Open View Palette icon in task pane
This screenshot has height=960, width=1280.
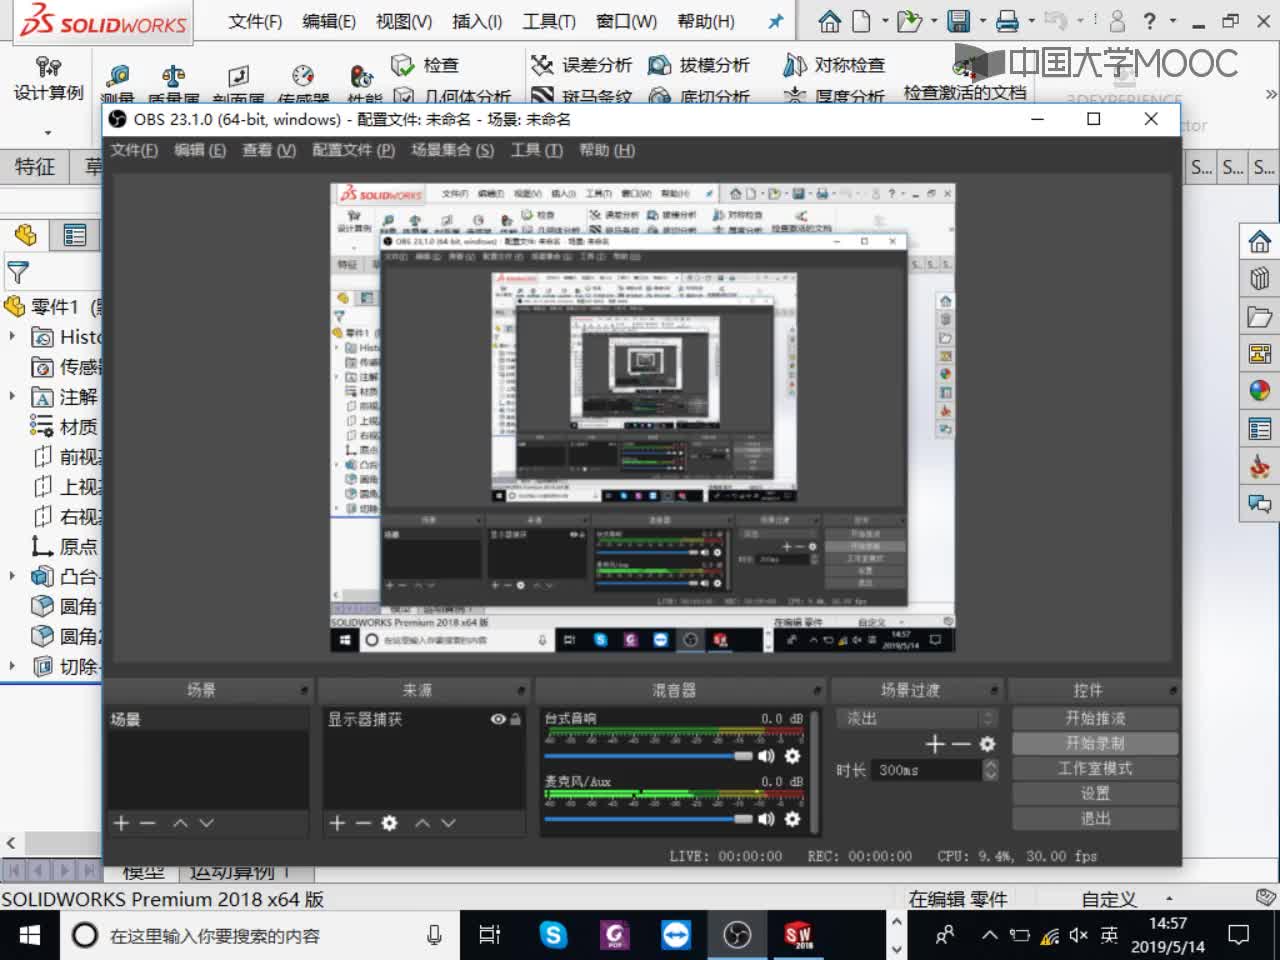(1260, 354)
